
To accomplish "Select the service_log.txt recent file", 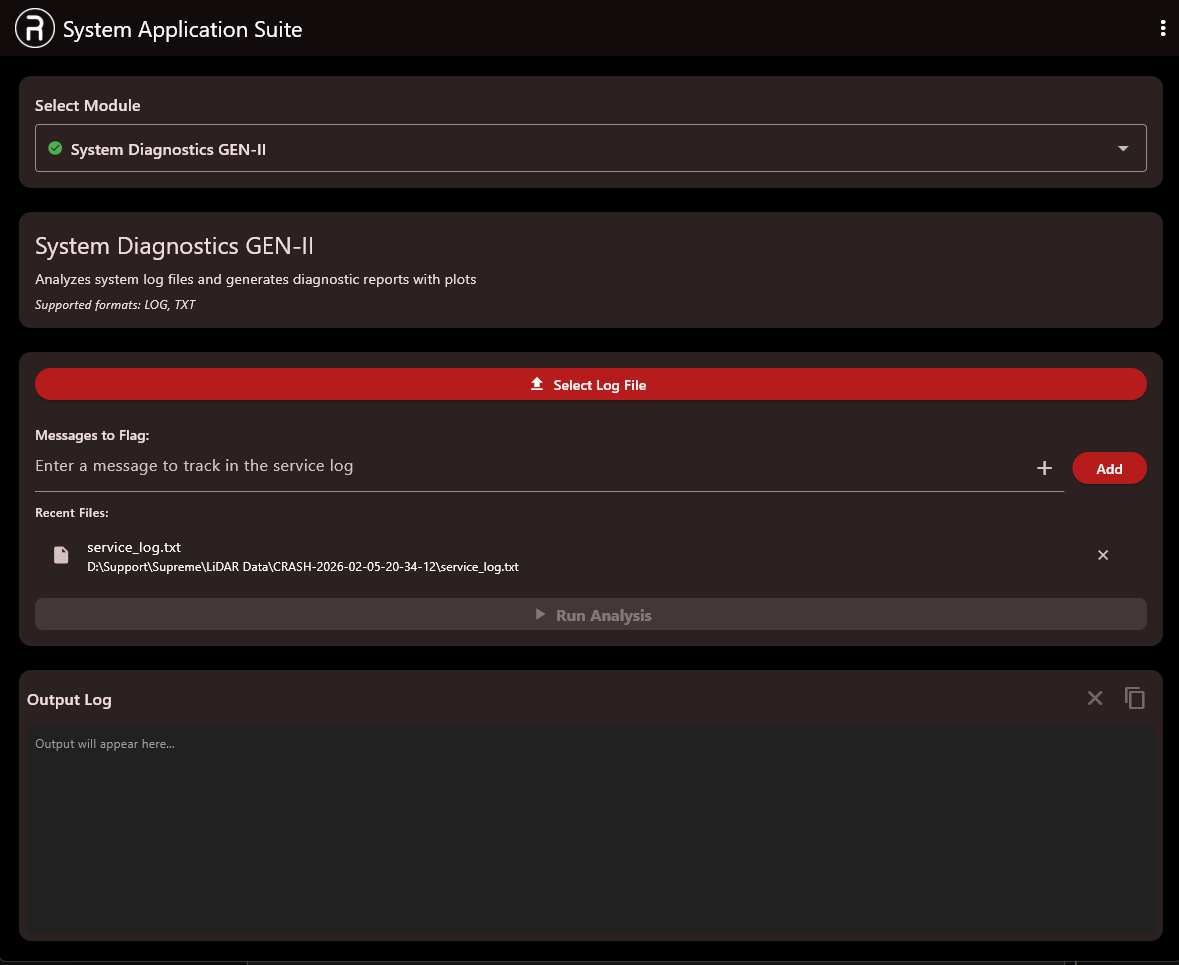I will point(134,547).
